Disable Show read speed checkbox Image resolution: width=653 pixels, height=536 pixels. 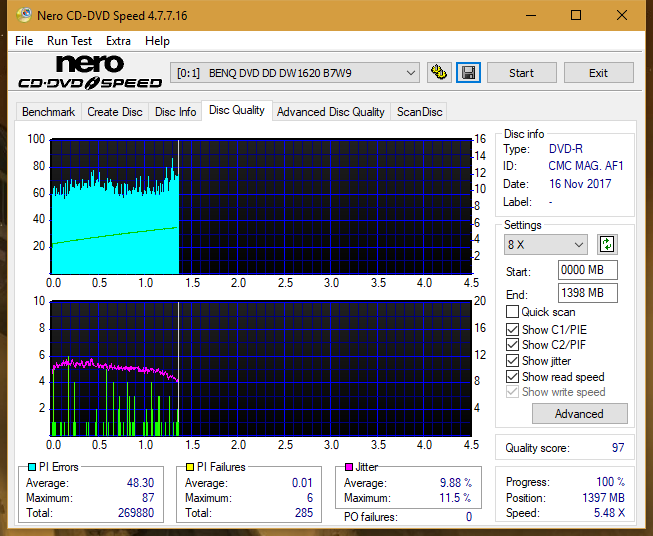pos(512,376)
